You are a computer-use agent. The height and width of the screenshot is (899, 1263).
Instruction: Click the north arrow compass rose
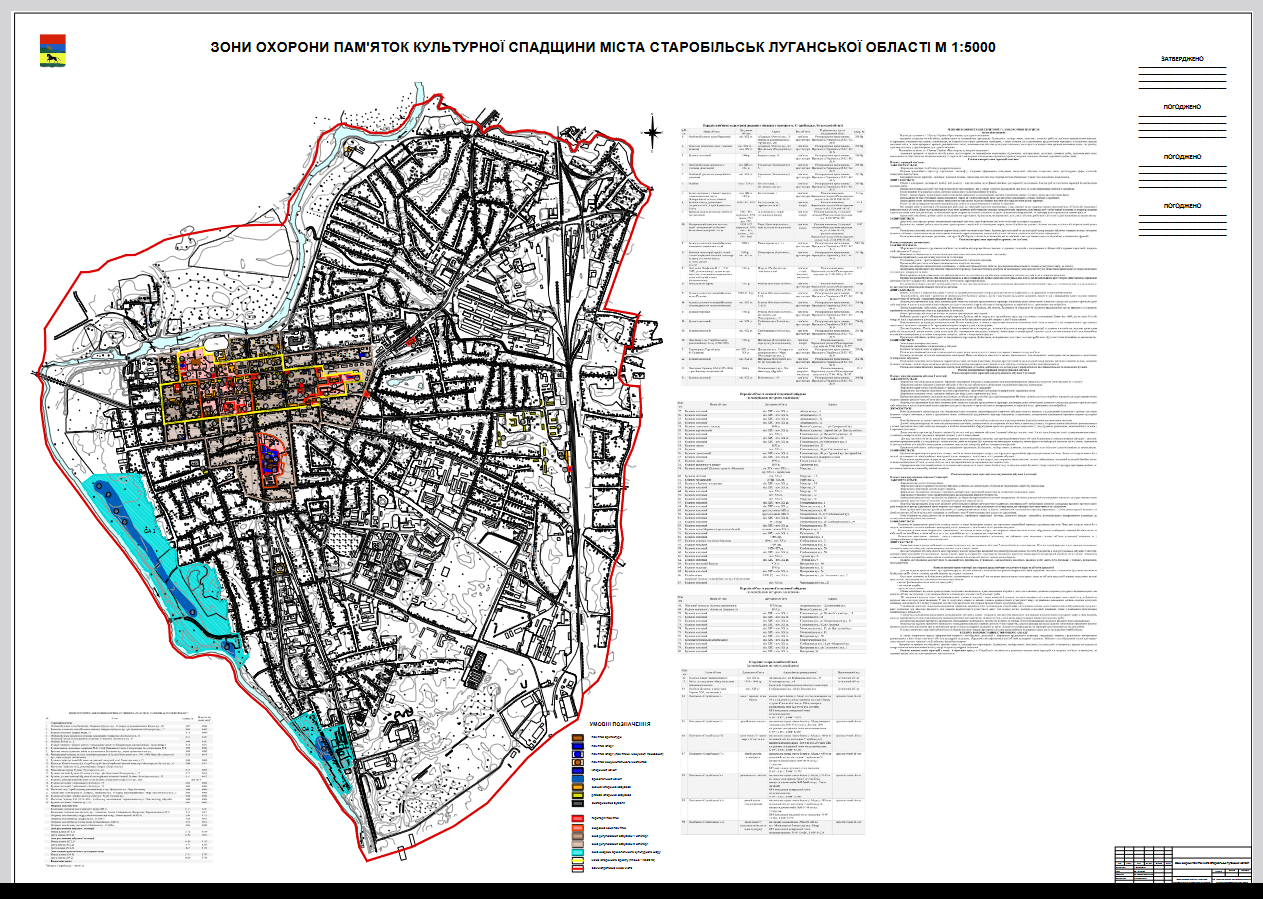click(653, 130)
